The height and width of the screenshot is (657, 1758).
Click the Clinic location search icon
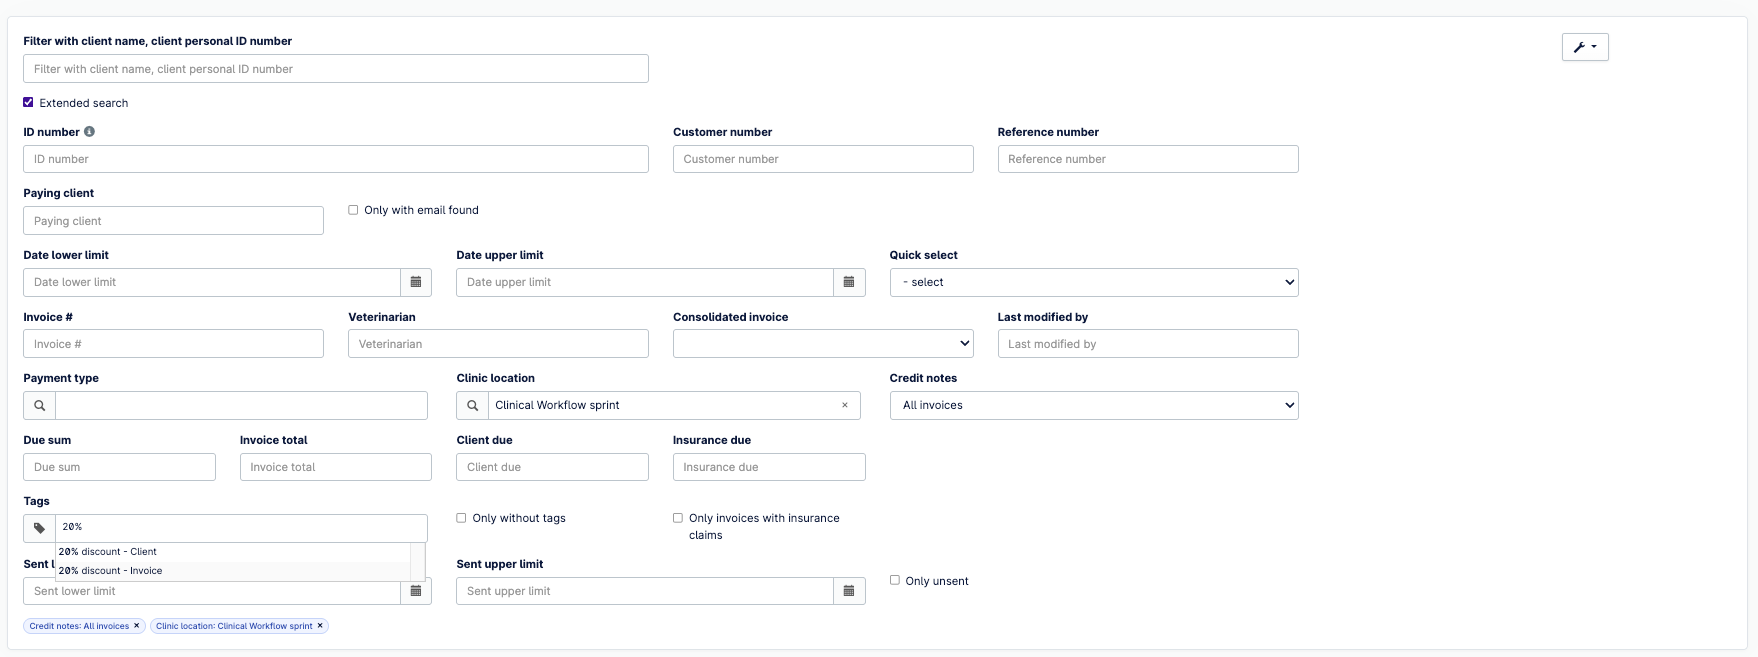point(473,406)
